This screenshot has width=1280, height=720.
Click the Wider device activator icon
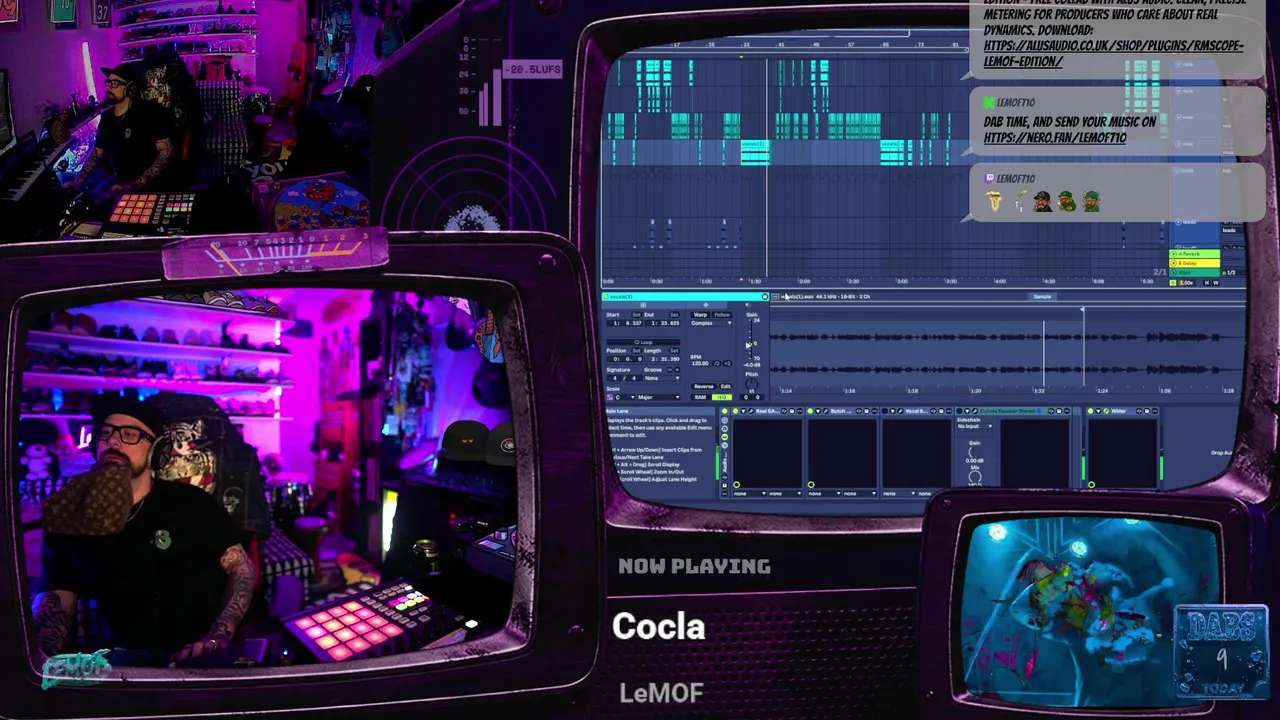(x=1090, y=411)
